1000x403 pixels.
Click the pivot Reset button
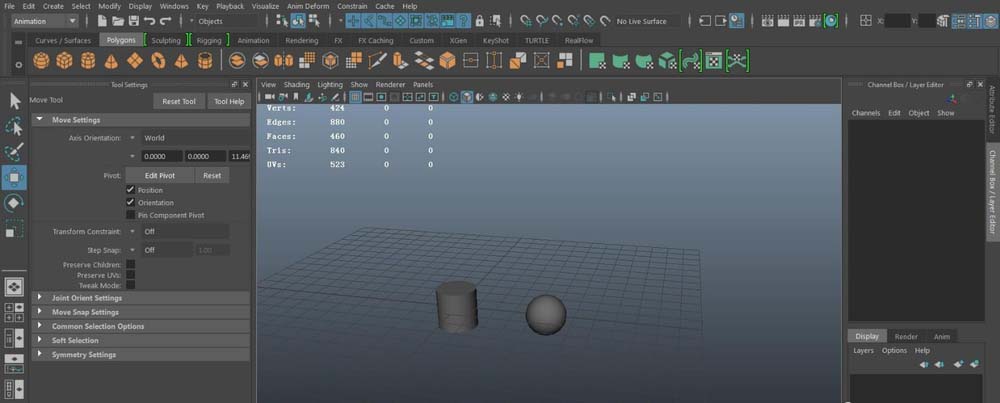[212, 175]
